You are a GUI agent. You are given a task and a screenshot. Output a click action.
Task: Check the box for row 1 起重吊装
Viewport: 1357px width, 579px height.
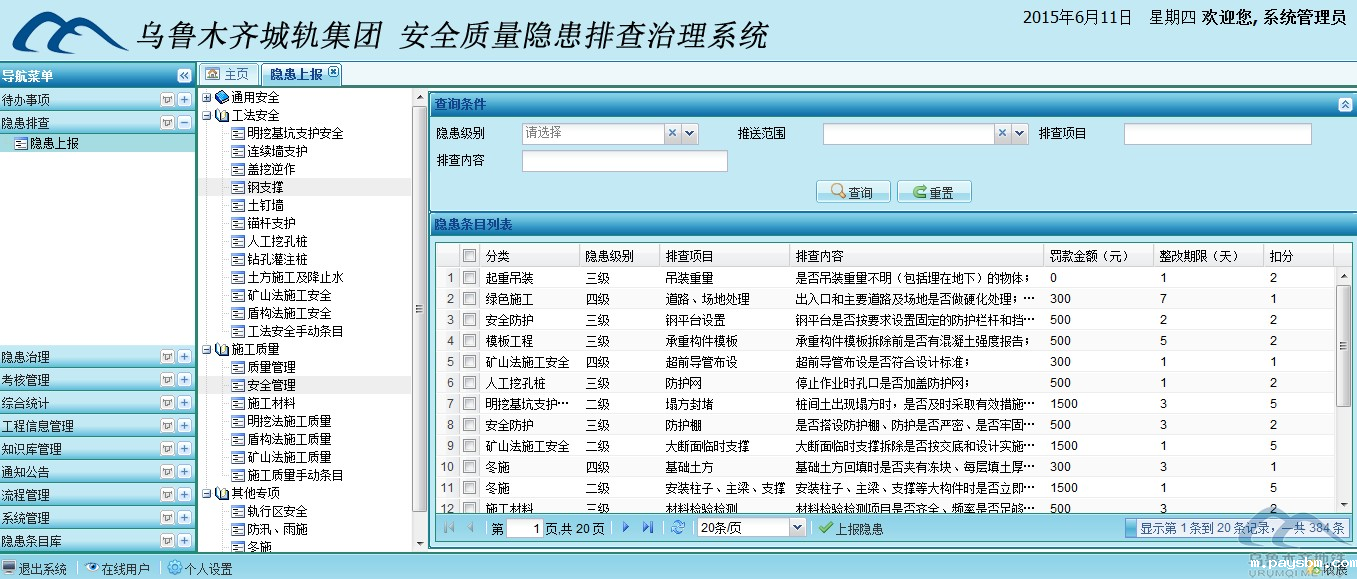click(469, 278)
